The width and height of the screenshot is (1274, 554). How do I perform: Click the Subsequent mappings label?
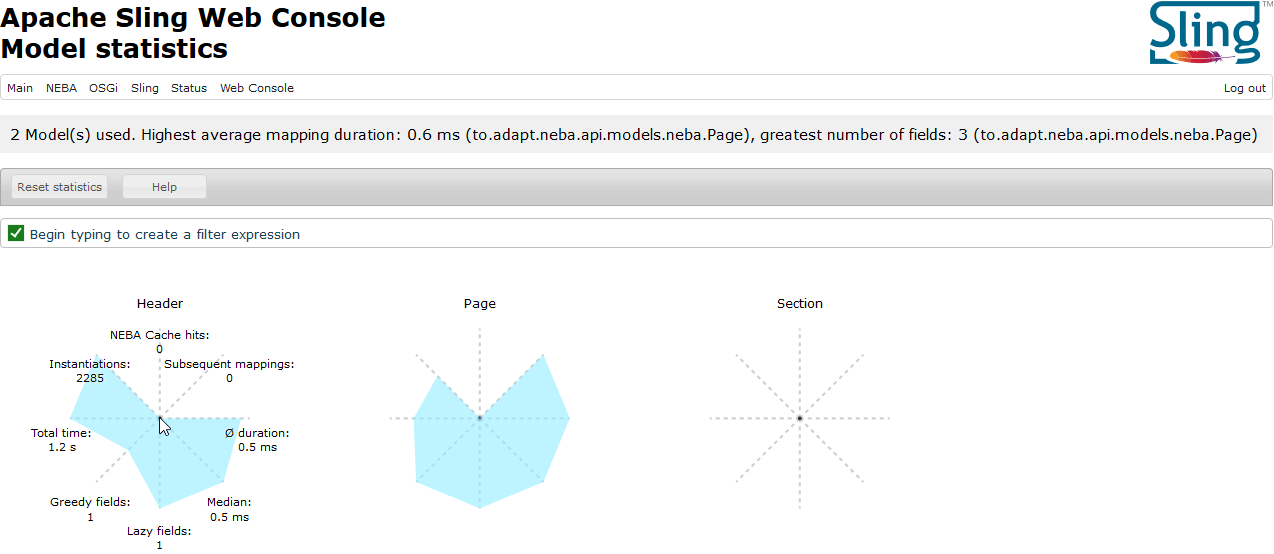coord(229,364)
